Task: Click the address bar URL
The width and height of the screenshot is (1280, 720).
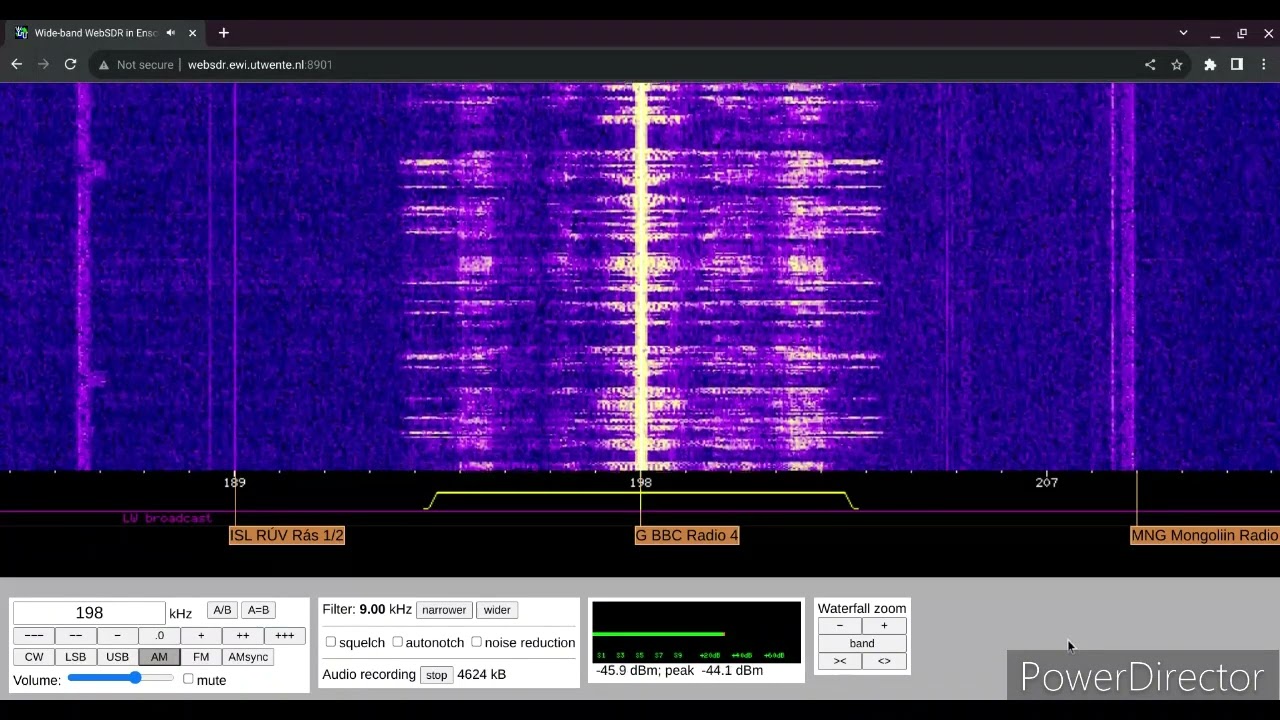Action: pyautogui.click(x=260, y=64)
